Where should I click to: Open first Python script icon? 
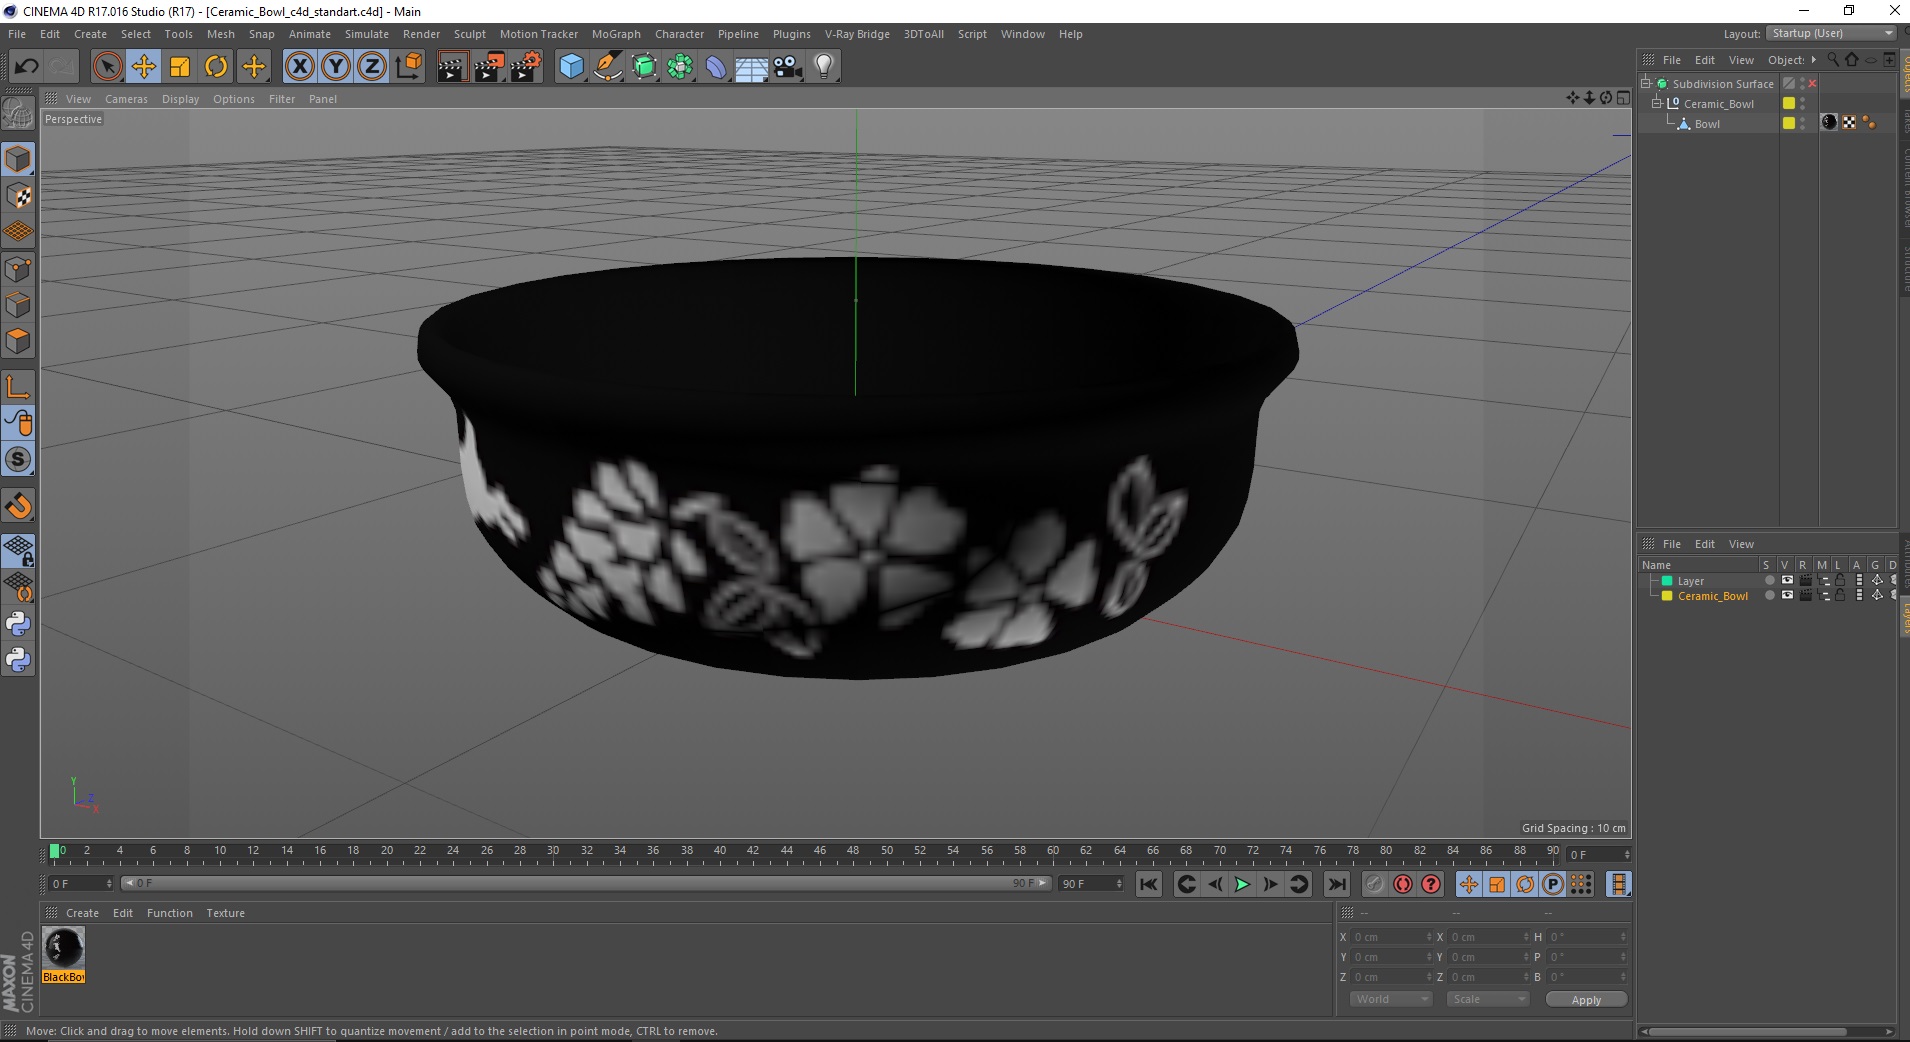(x=18, y=624)
